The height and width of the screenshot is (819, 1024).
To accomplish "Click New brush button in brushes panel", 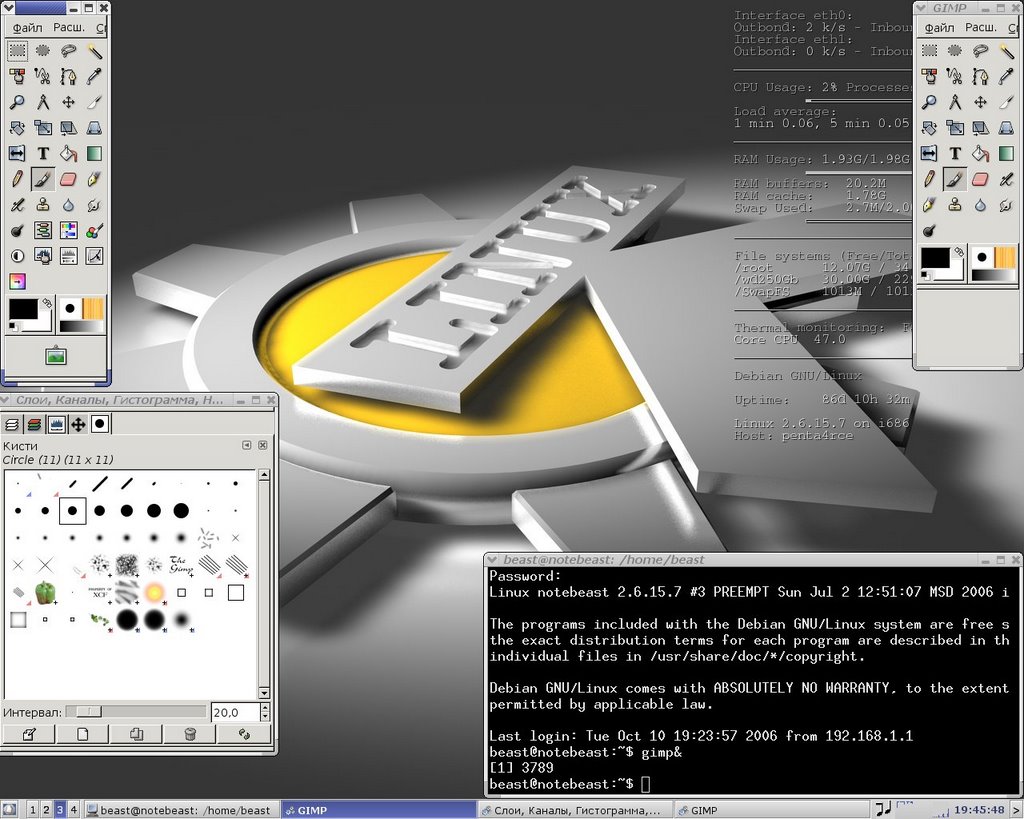I will pyautogui.click(x=82, y=734).
